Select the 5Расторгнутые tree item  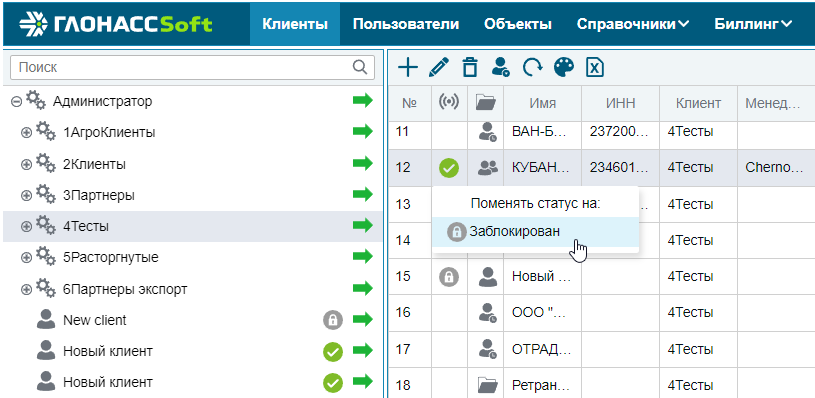pyautogui.click(x=192, y=258)
